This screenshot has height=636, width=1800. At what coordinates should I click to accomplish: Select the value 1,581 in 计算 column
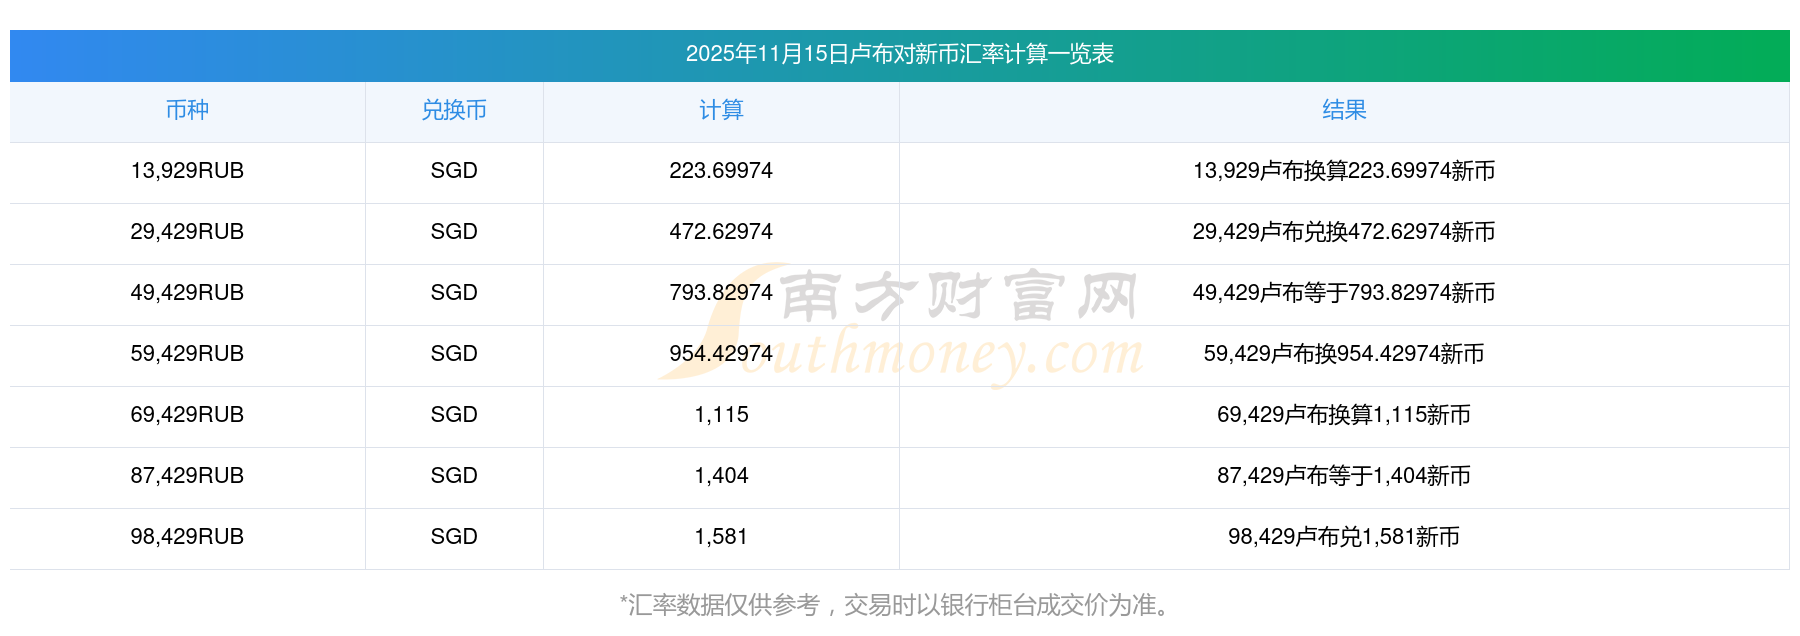click(x=721, y=537)
